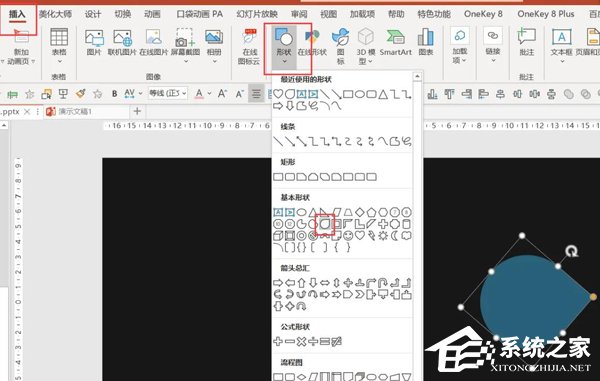Select the multiply sign in 公式形状
The image size is (600, 381).
click(x=302, y=341)
